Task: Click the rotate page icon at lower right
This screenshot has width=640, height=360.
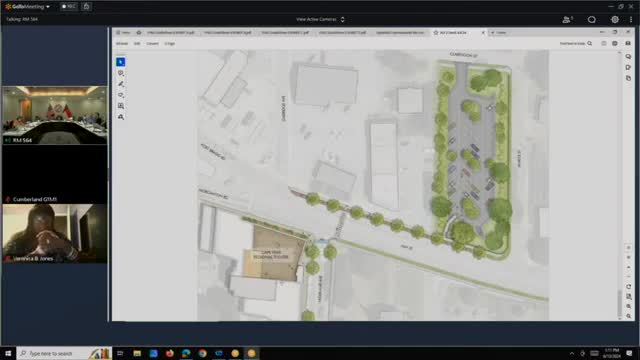Action: point(629,287)
